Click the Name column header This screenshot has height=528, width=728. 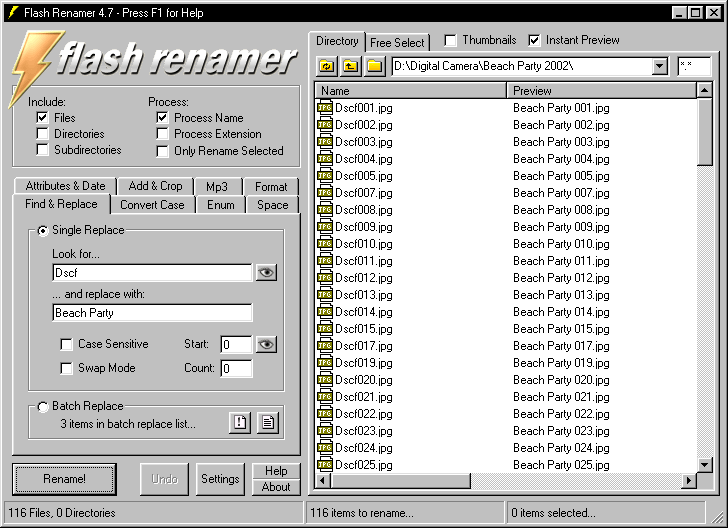point(411,91)
